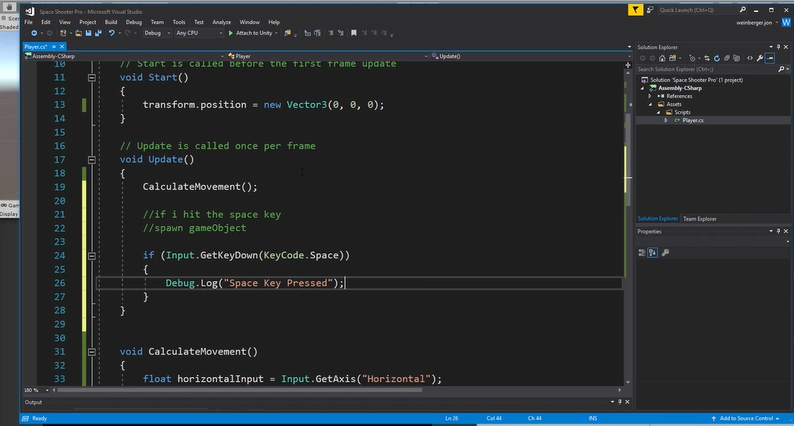Collapse the Scripts folder node
Image resolution: width=794 pixels, height=426 pixels.
click(658, 112)
